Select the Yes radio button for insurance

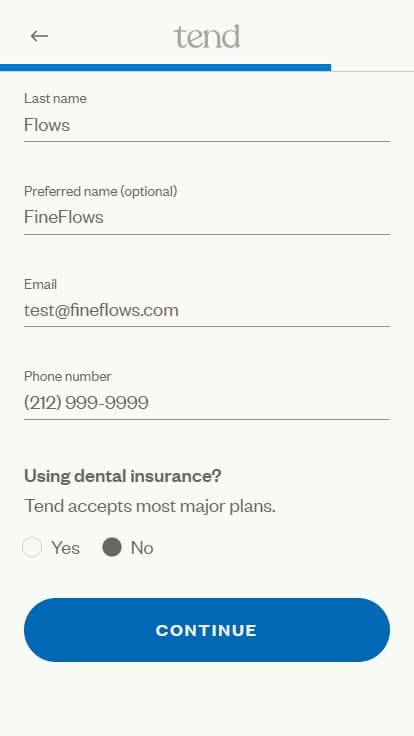pos(32,547)
